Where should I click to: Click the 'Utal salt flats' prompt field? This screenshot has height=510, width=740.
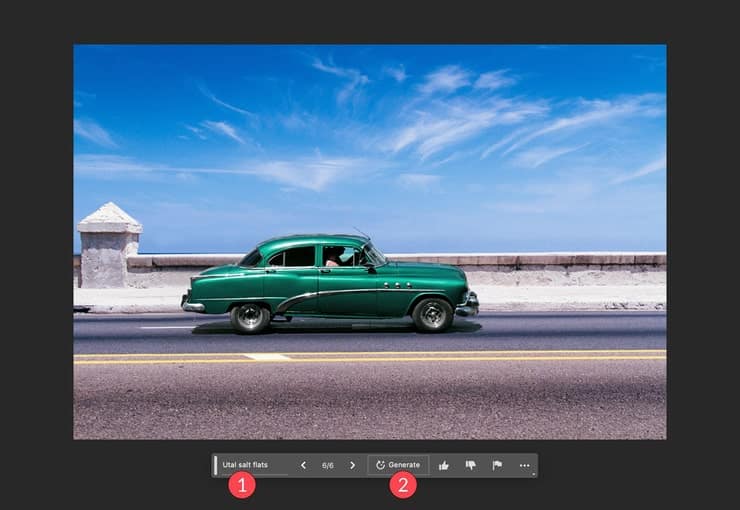[254, 465]
